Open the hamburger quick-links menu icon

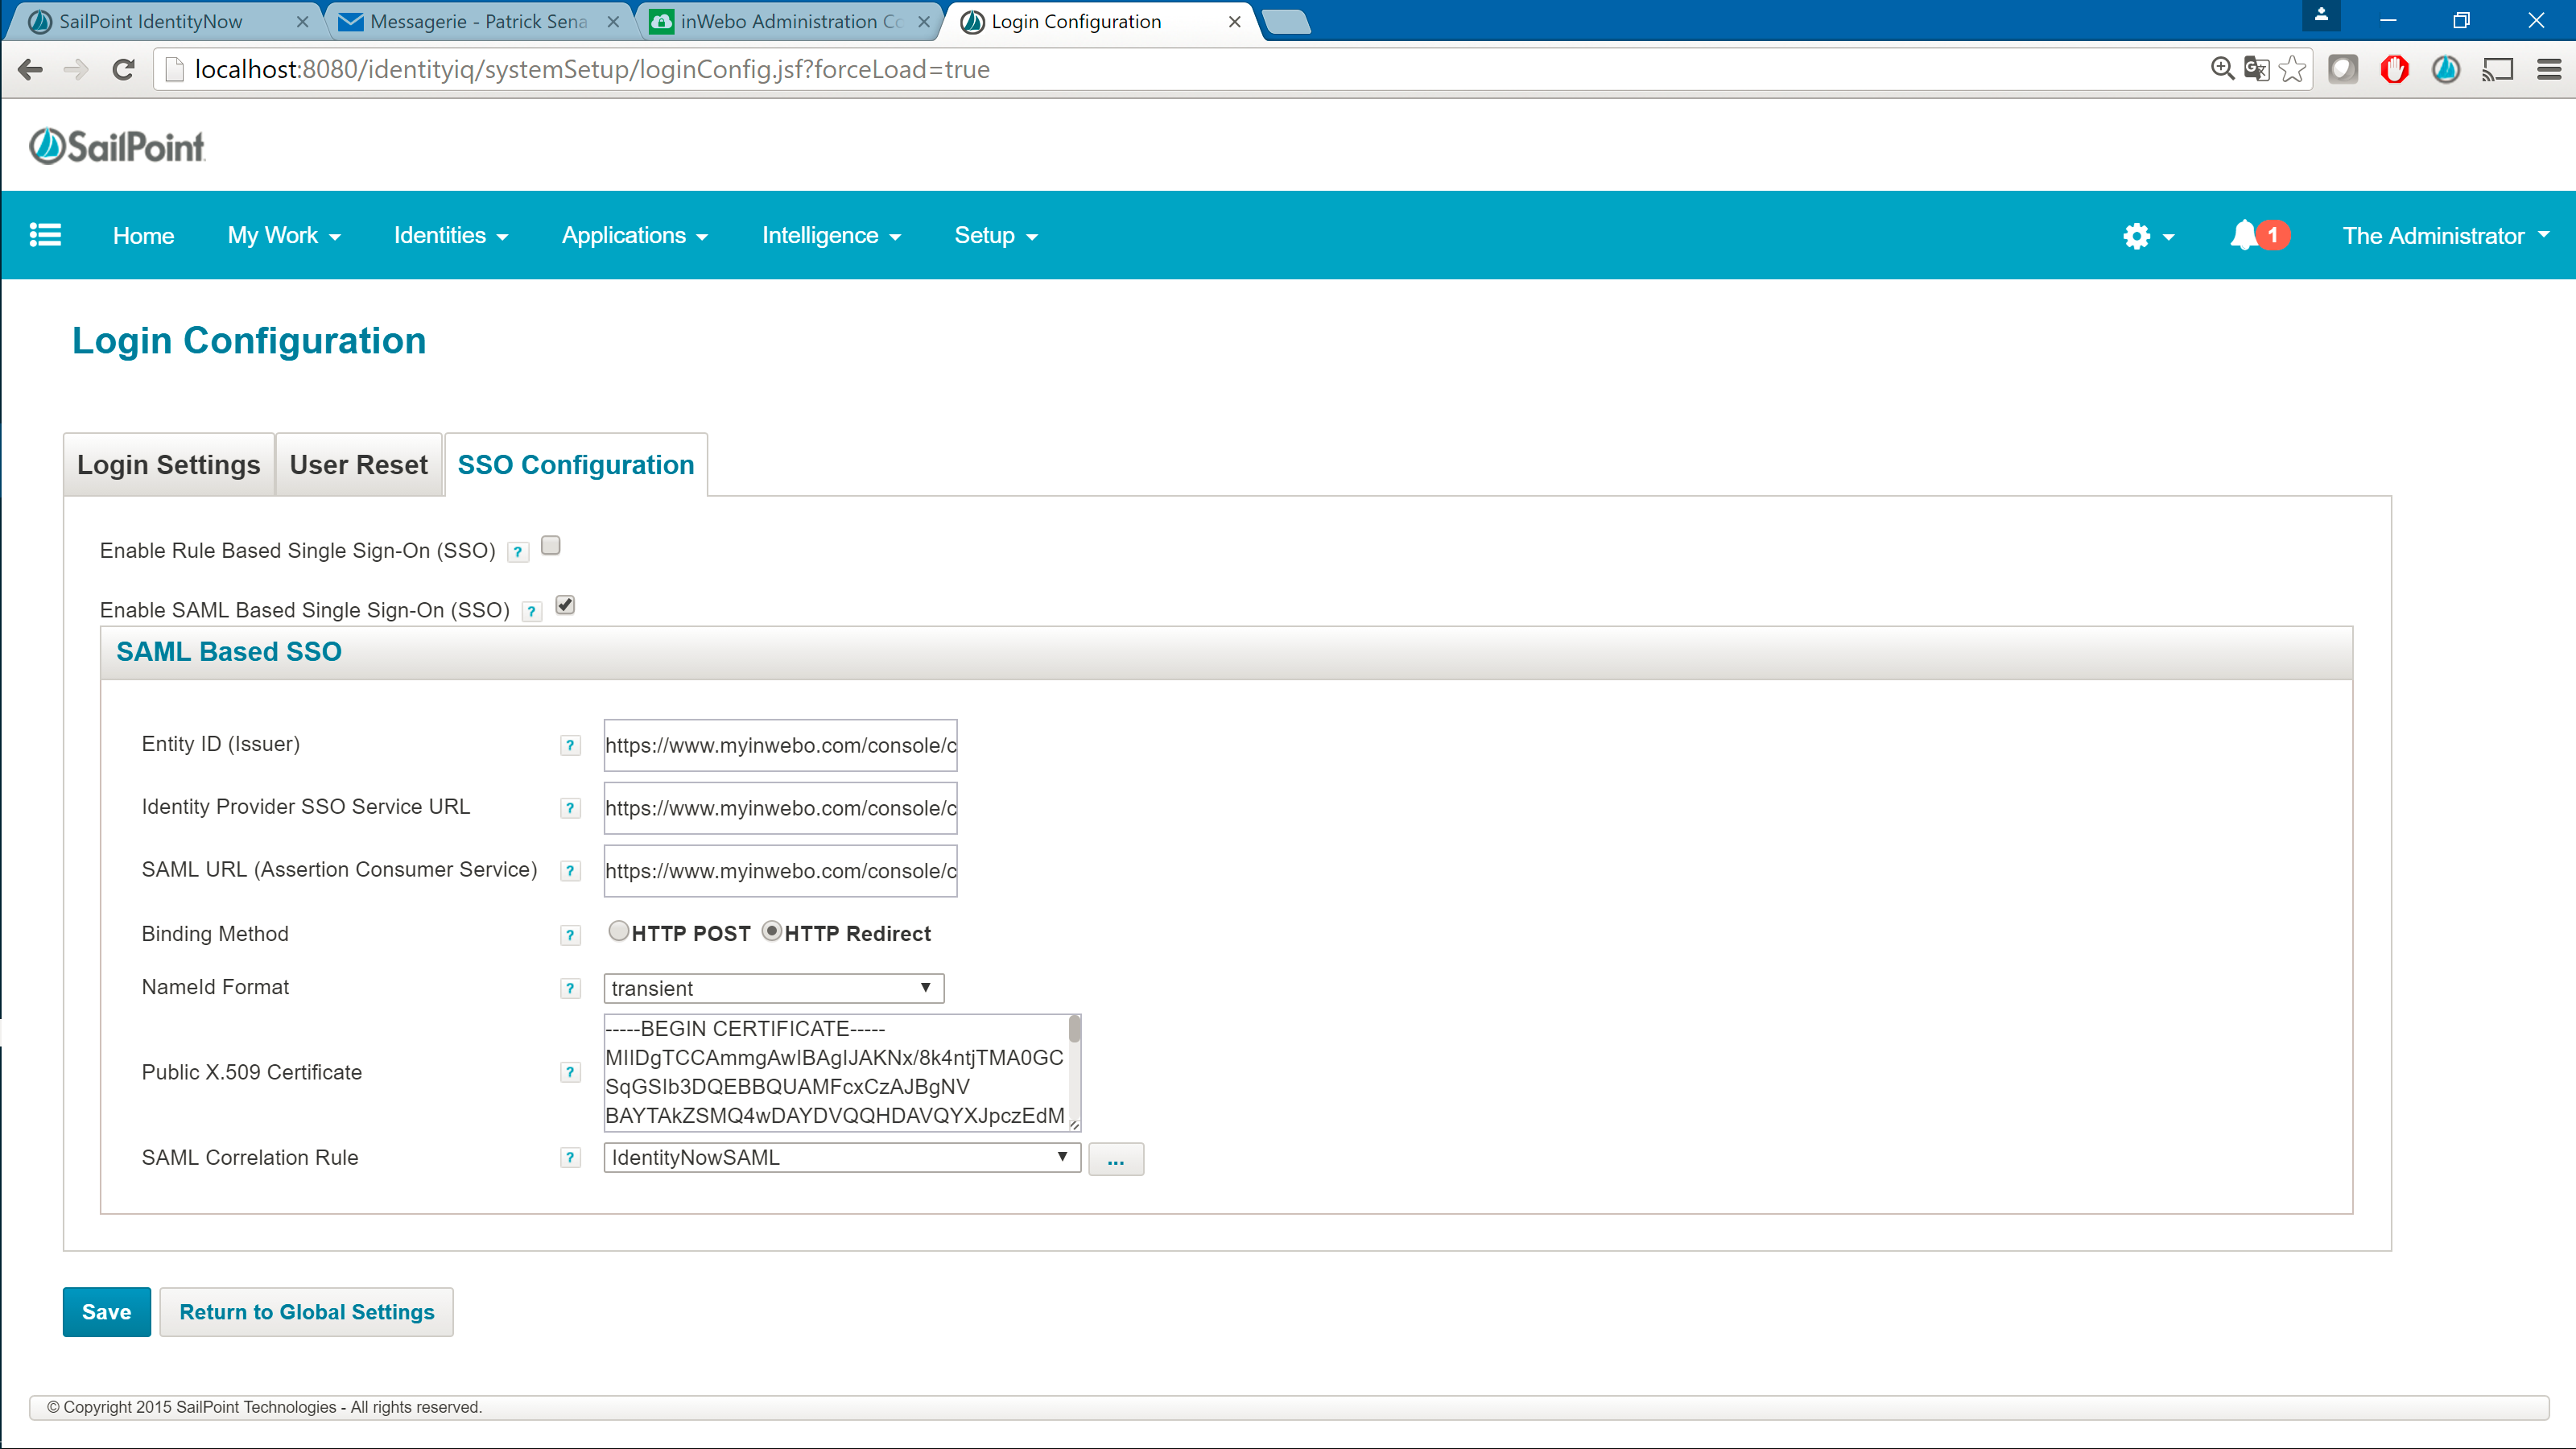click(45, 235)
